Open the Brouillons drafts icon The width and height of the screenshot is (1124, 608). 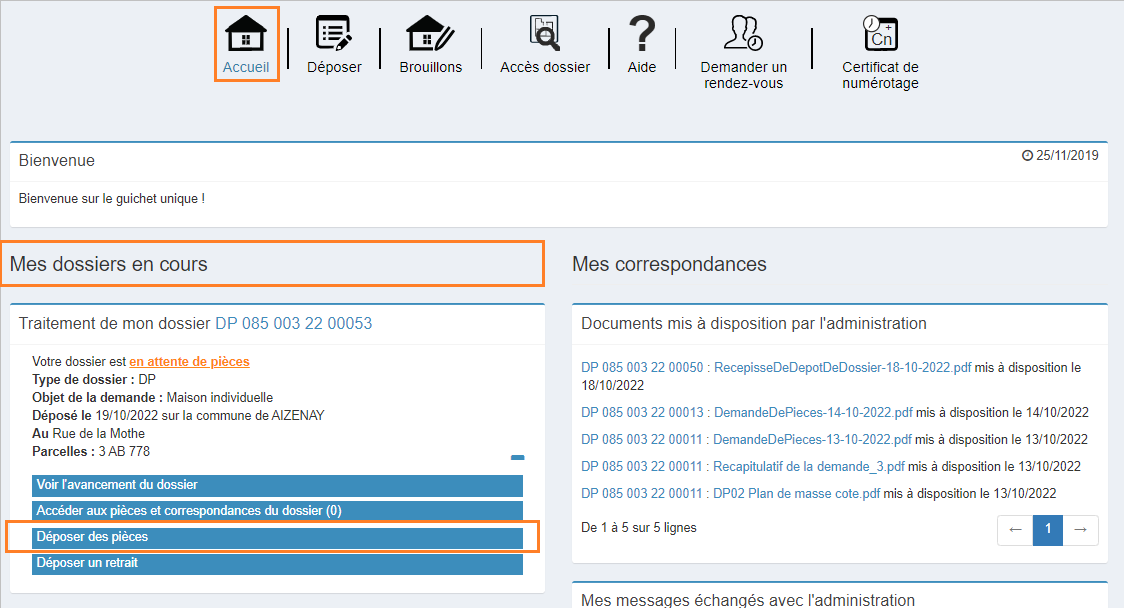(x=430, y=34)
